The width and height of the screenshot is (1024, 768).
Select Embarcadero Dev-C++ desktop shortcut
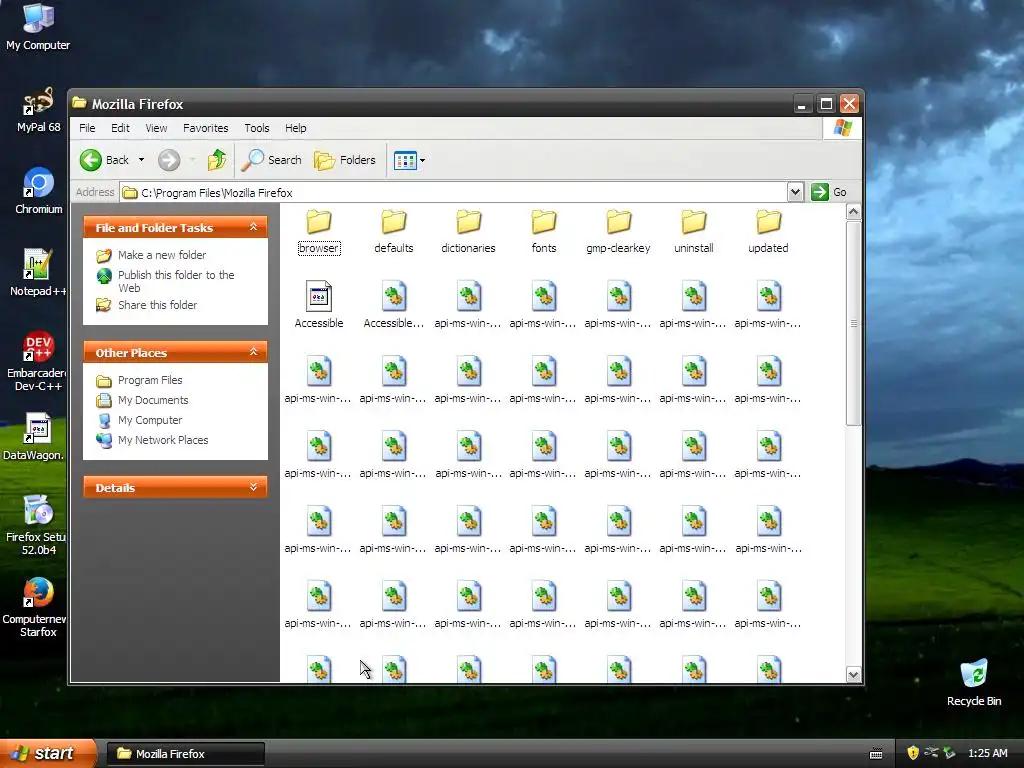tap(38, 361)
